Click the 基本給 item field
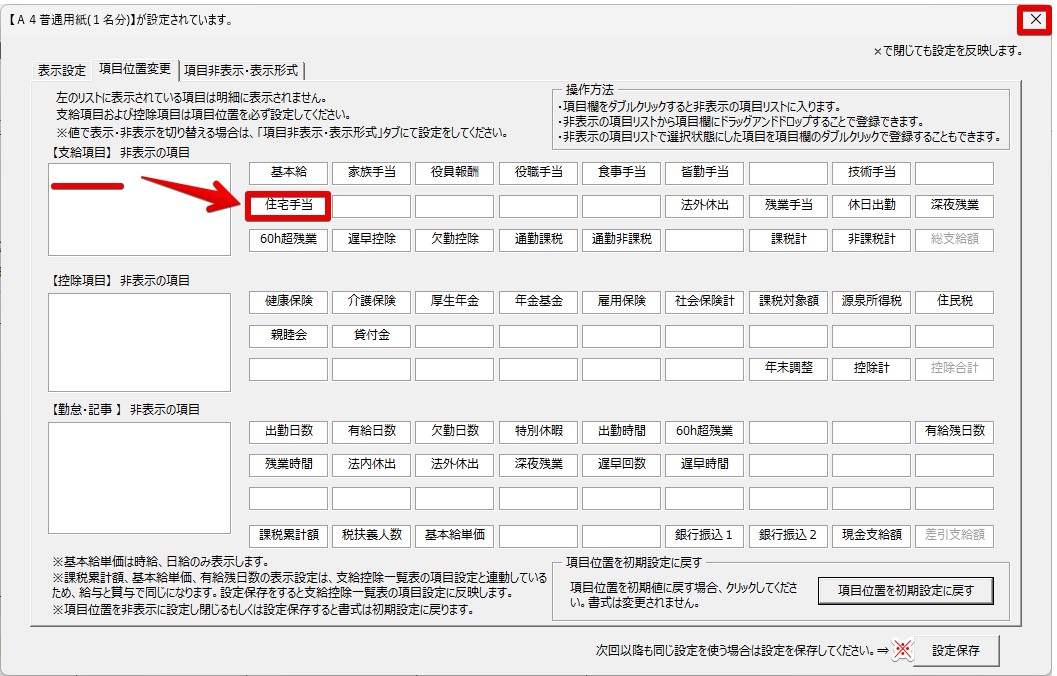The image size is (1057, 676). [x=288, y=173]
